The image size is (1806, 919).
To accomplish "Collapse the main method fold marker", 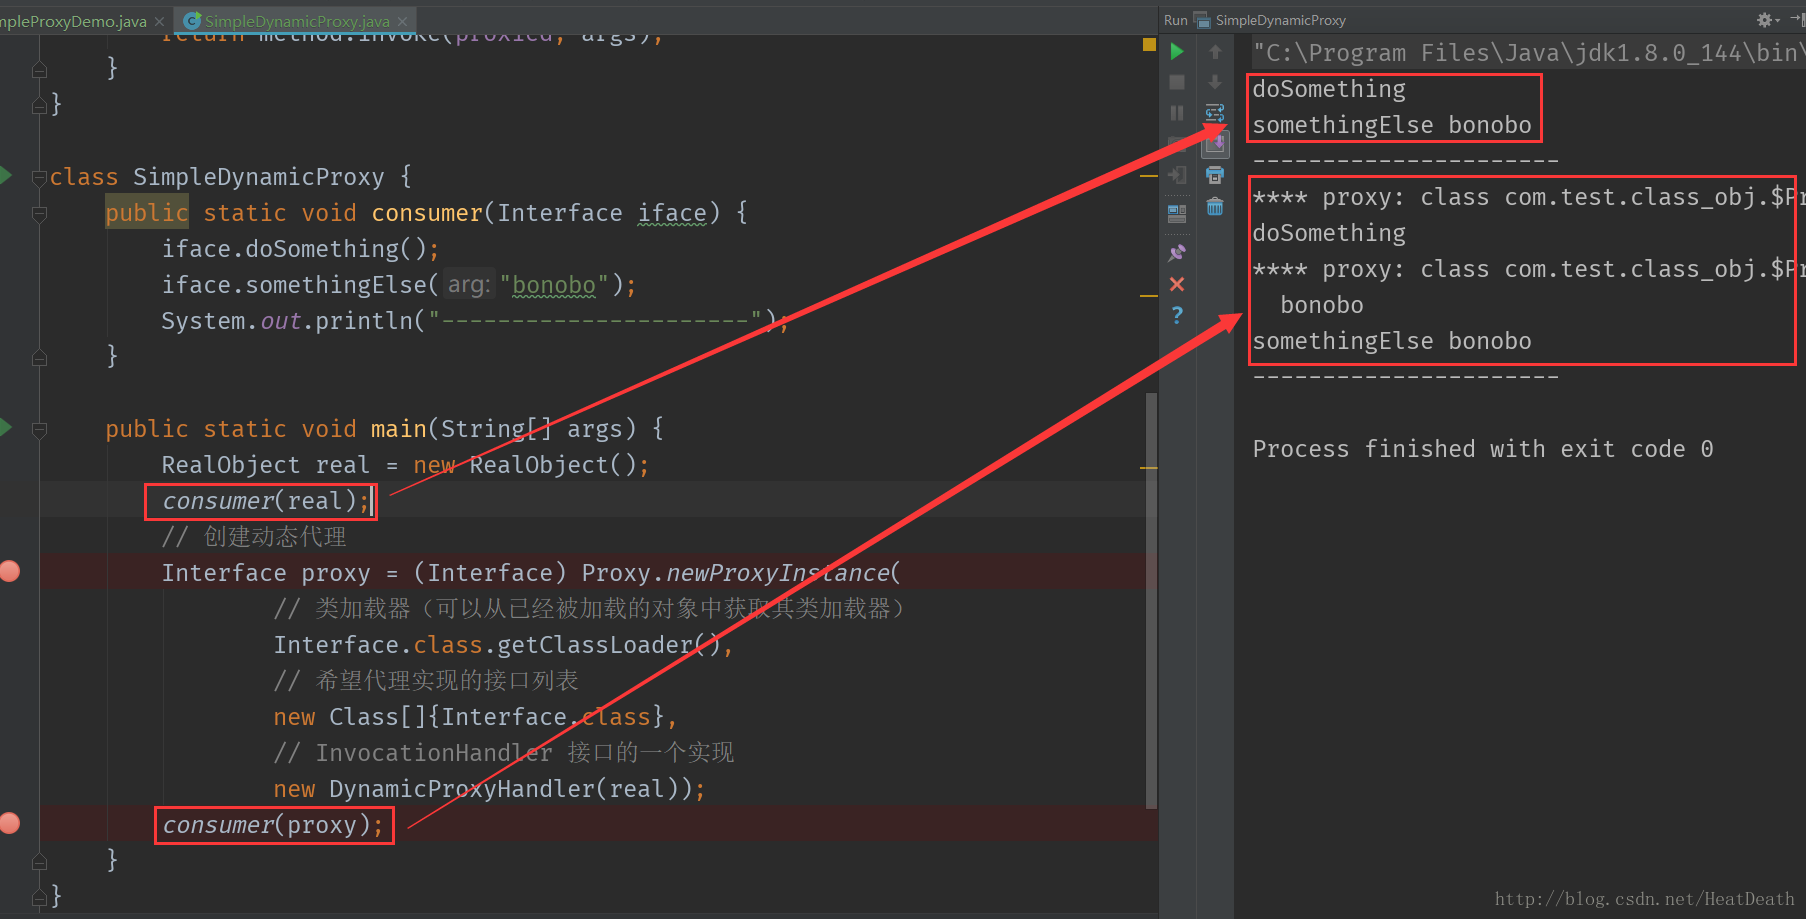I will click(x=40, y=430).
